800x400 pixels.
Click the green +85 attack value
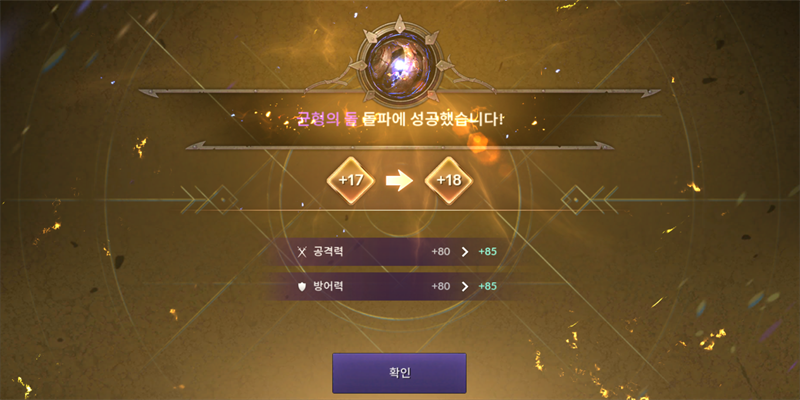(487, 252)
